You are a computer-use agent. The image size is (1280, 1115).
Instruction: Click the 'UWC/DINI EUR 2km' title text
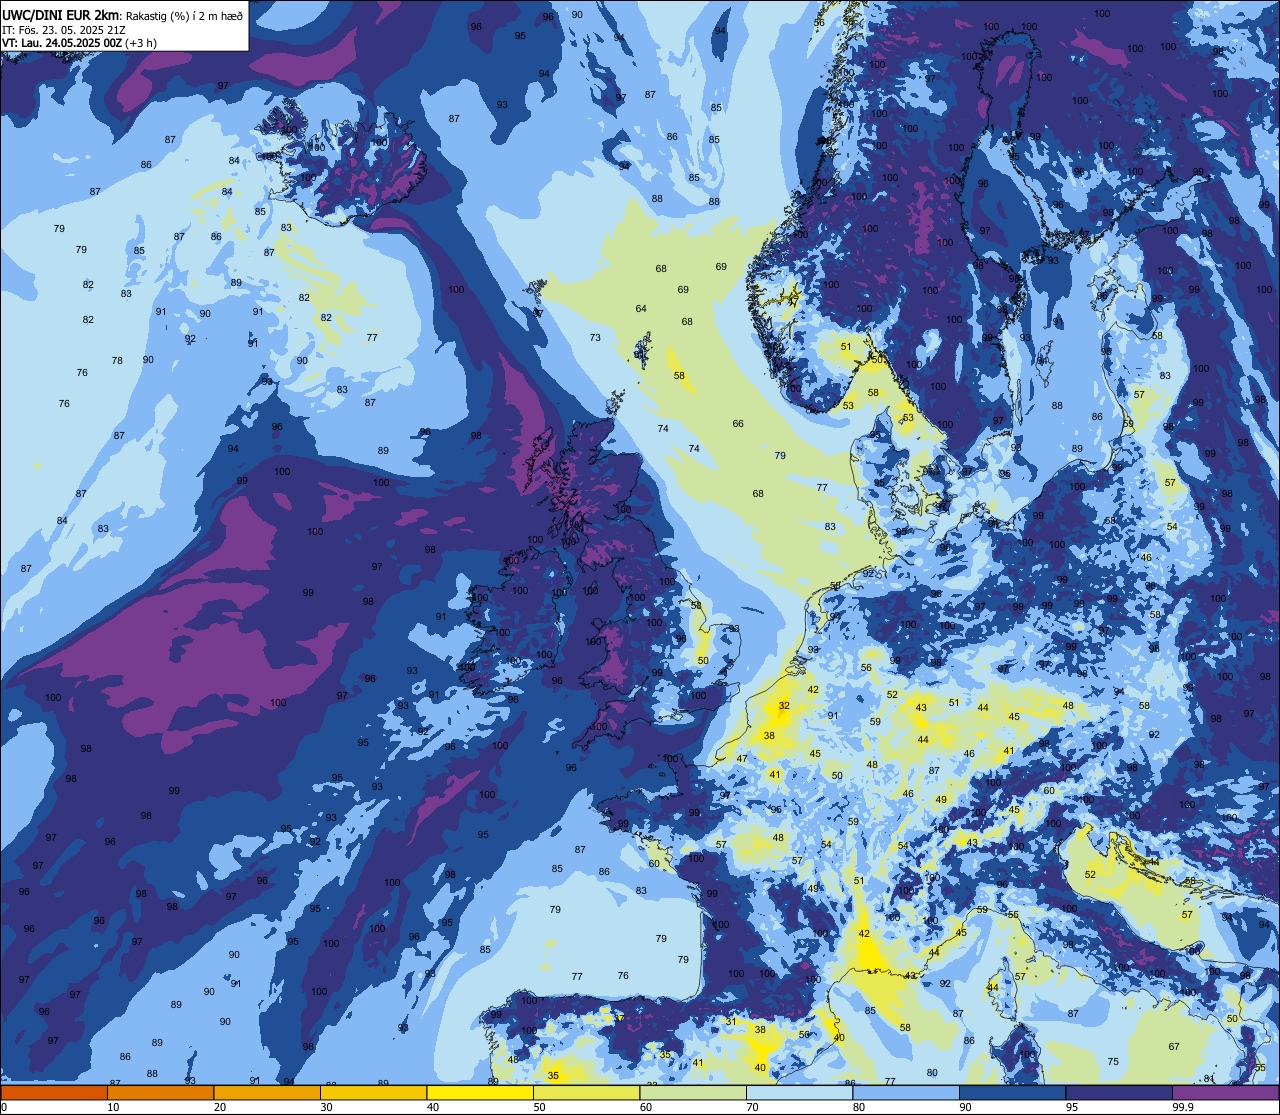point(61,15)
